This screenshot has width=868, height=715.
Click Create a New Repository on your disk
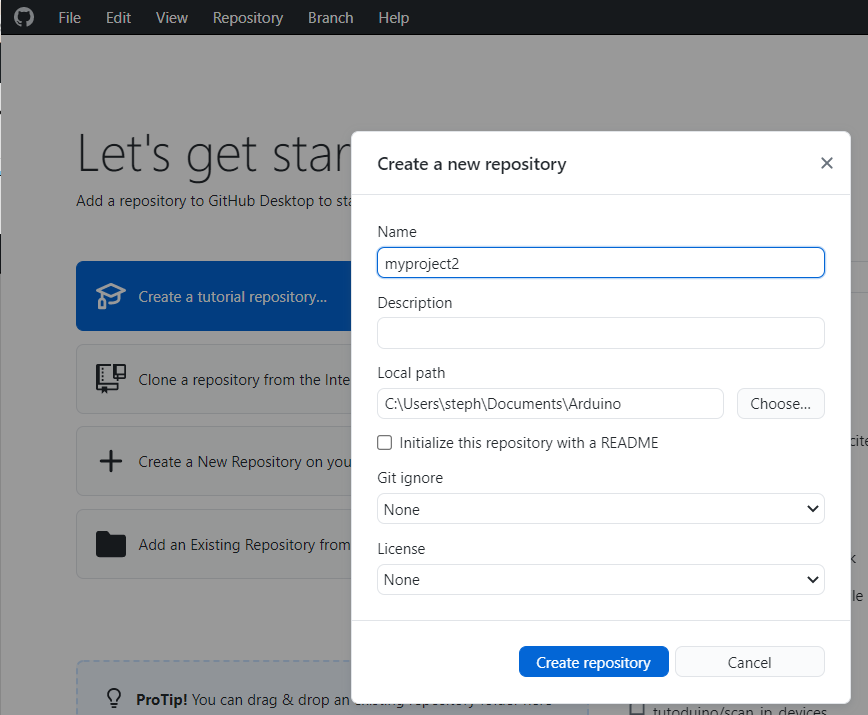[x=214, y=461]
